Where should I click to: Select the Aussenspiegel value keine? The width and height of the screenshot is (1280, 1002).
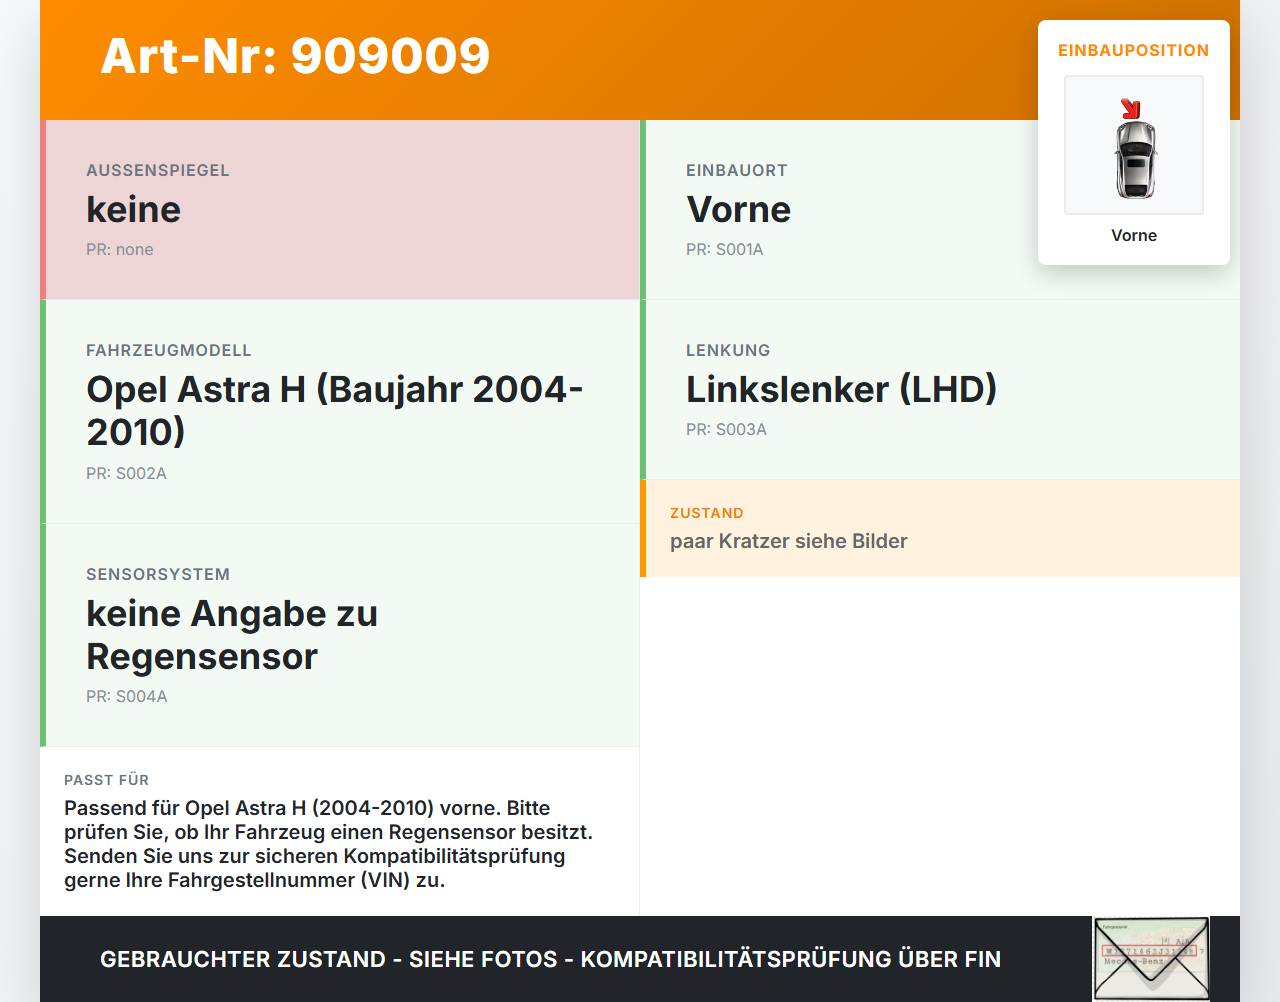(x=134, y=209)
